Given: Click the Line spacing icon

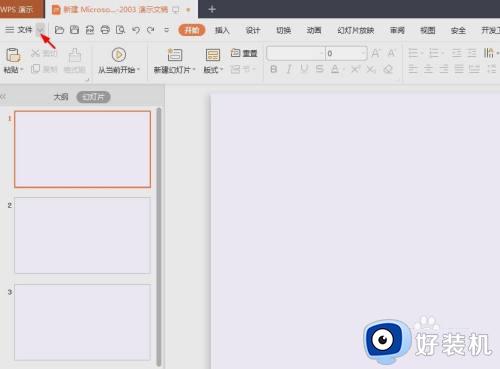Looking at the screenshot, I should pos(491,69).
